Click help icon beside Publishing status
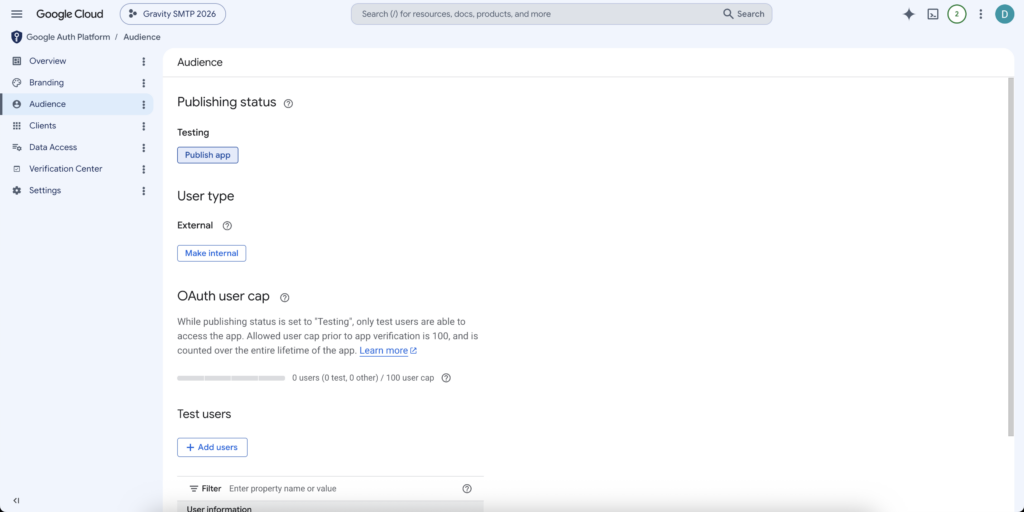Viewport: 1024px width, 512px height. pos(288,103)
